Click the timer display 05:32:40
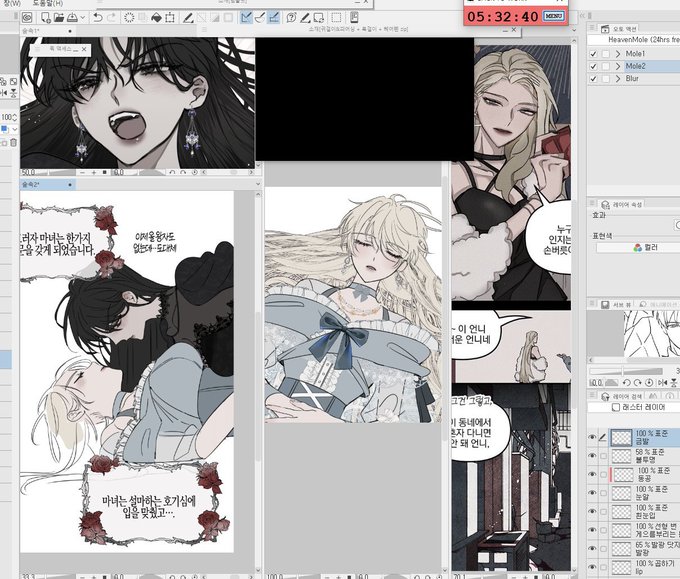680x579 pixels. click(503, 16)
